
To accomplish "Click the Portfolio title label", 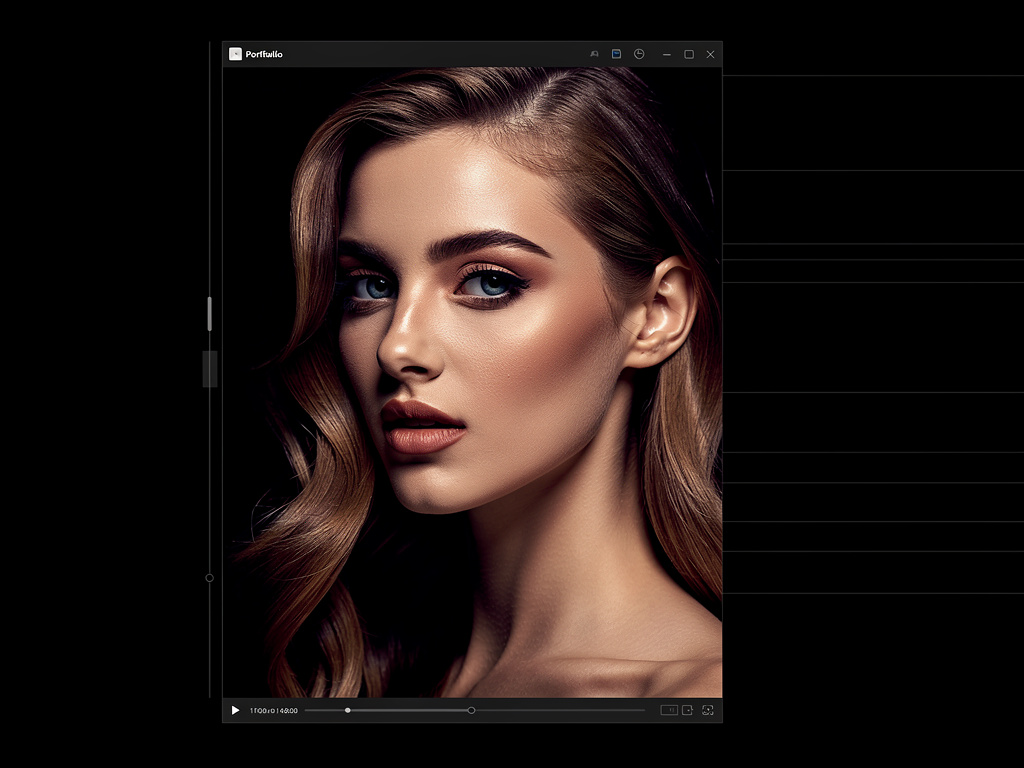I will [x=264, y=54].
